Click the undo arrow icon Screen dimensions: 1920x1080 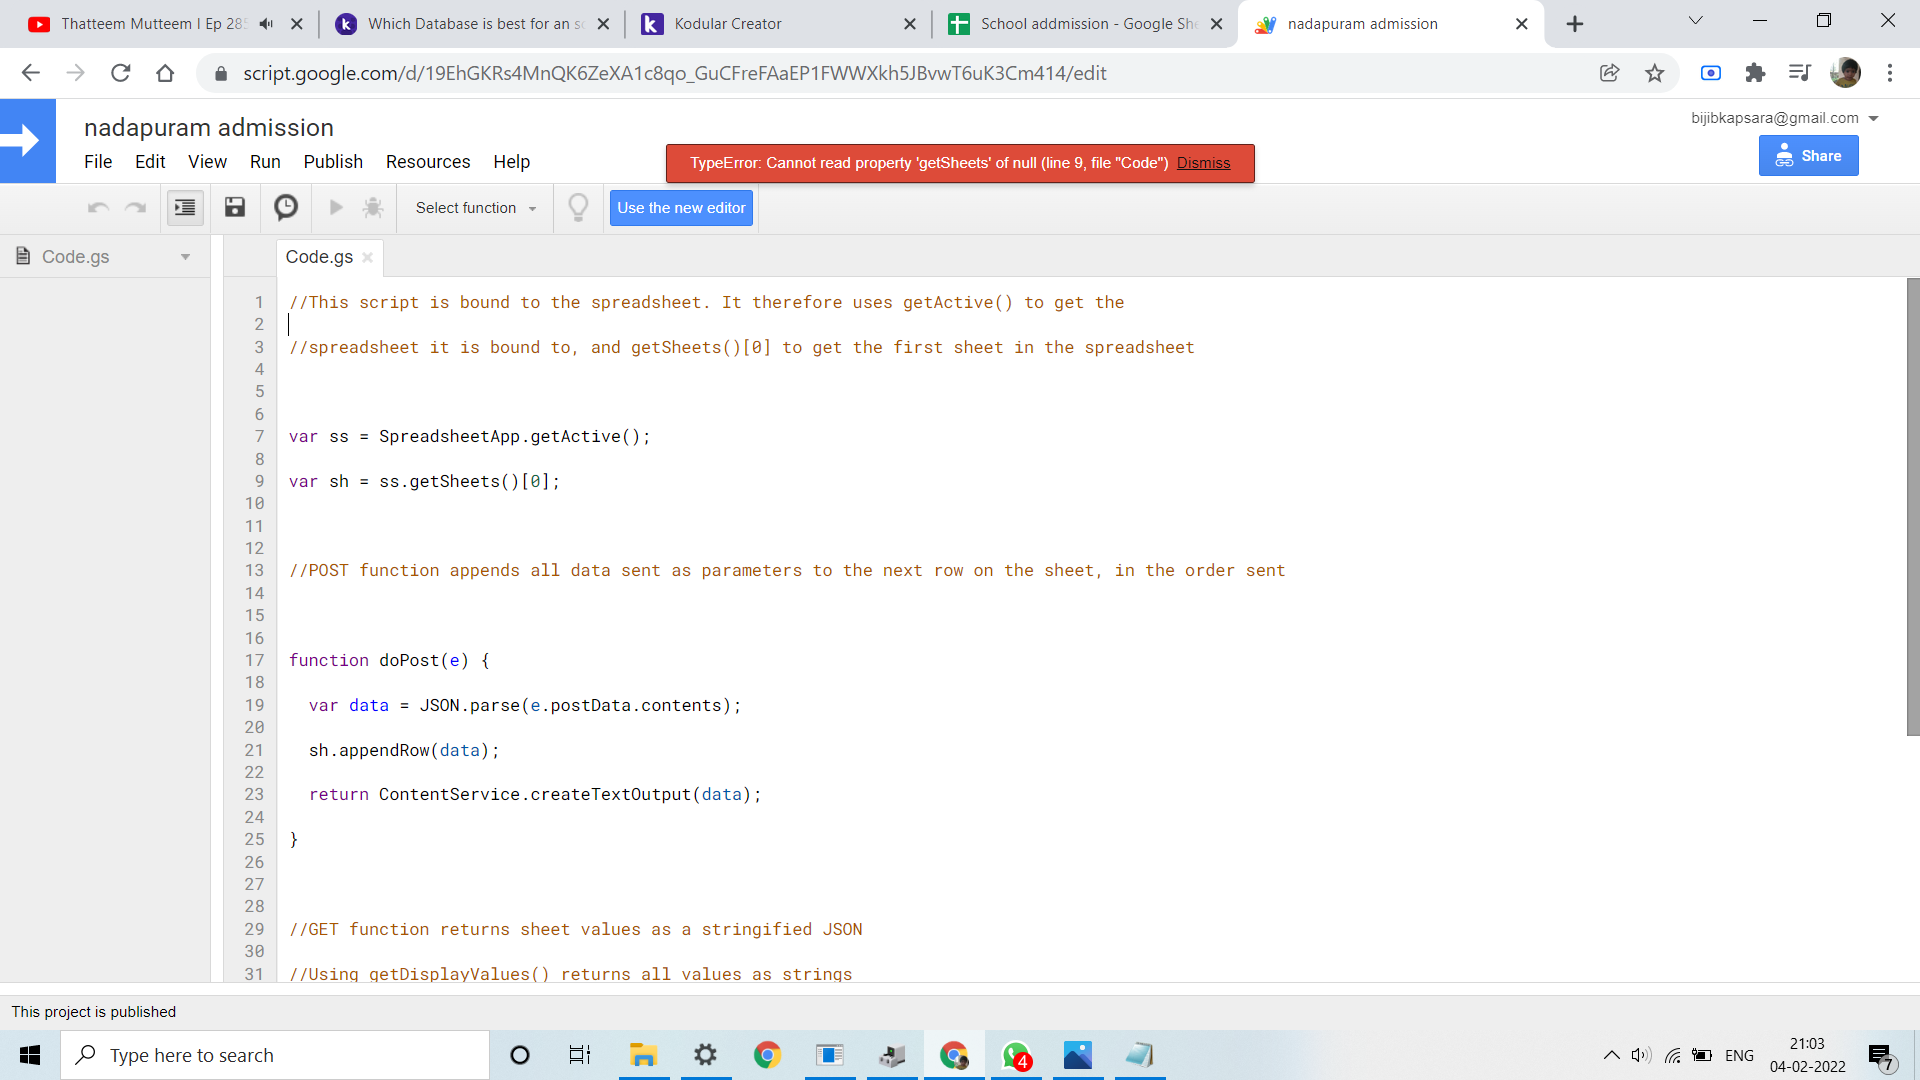(98, 207)
